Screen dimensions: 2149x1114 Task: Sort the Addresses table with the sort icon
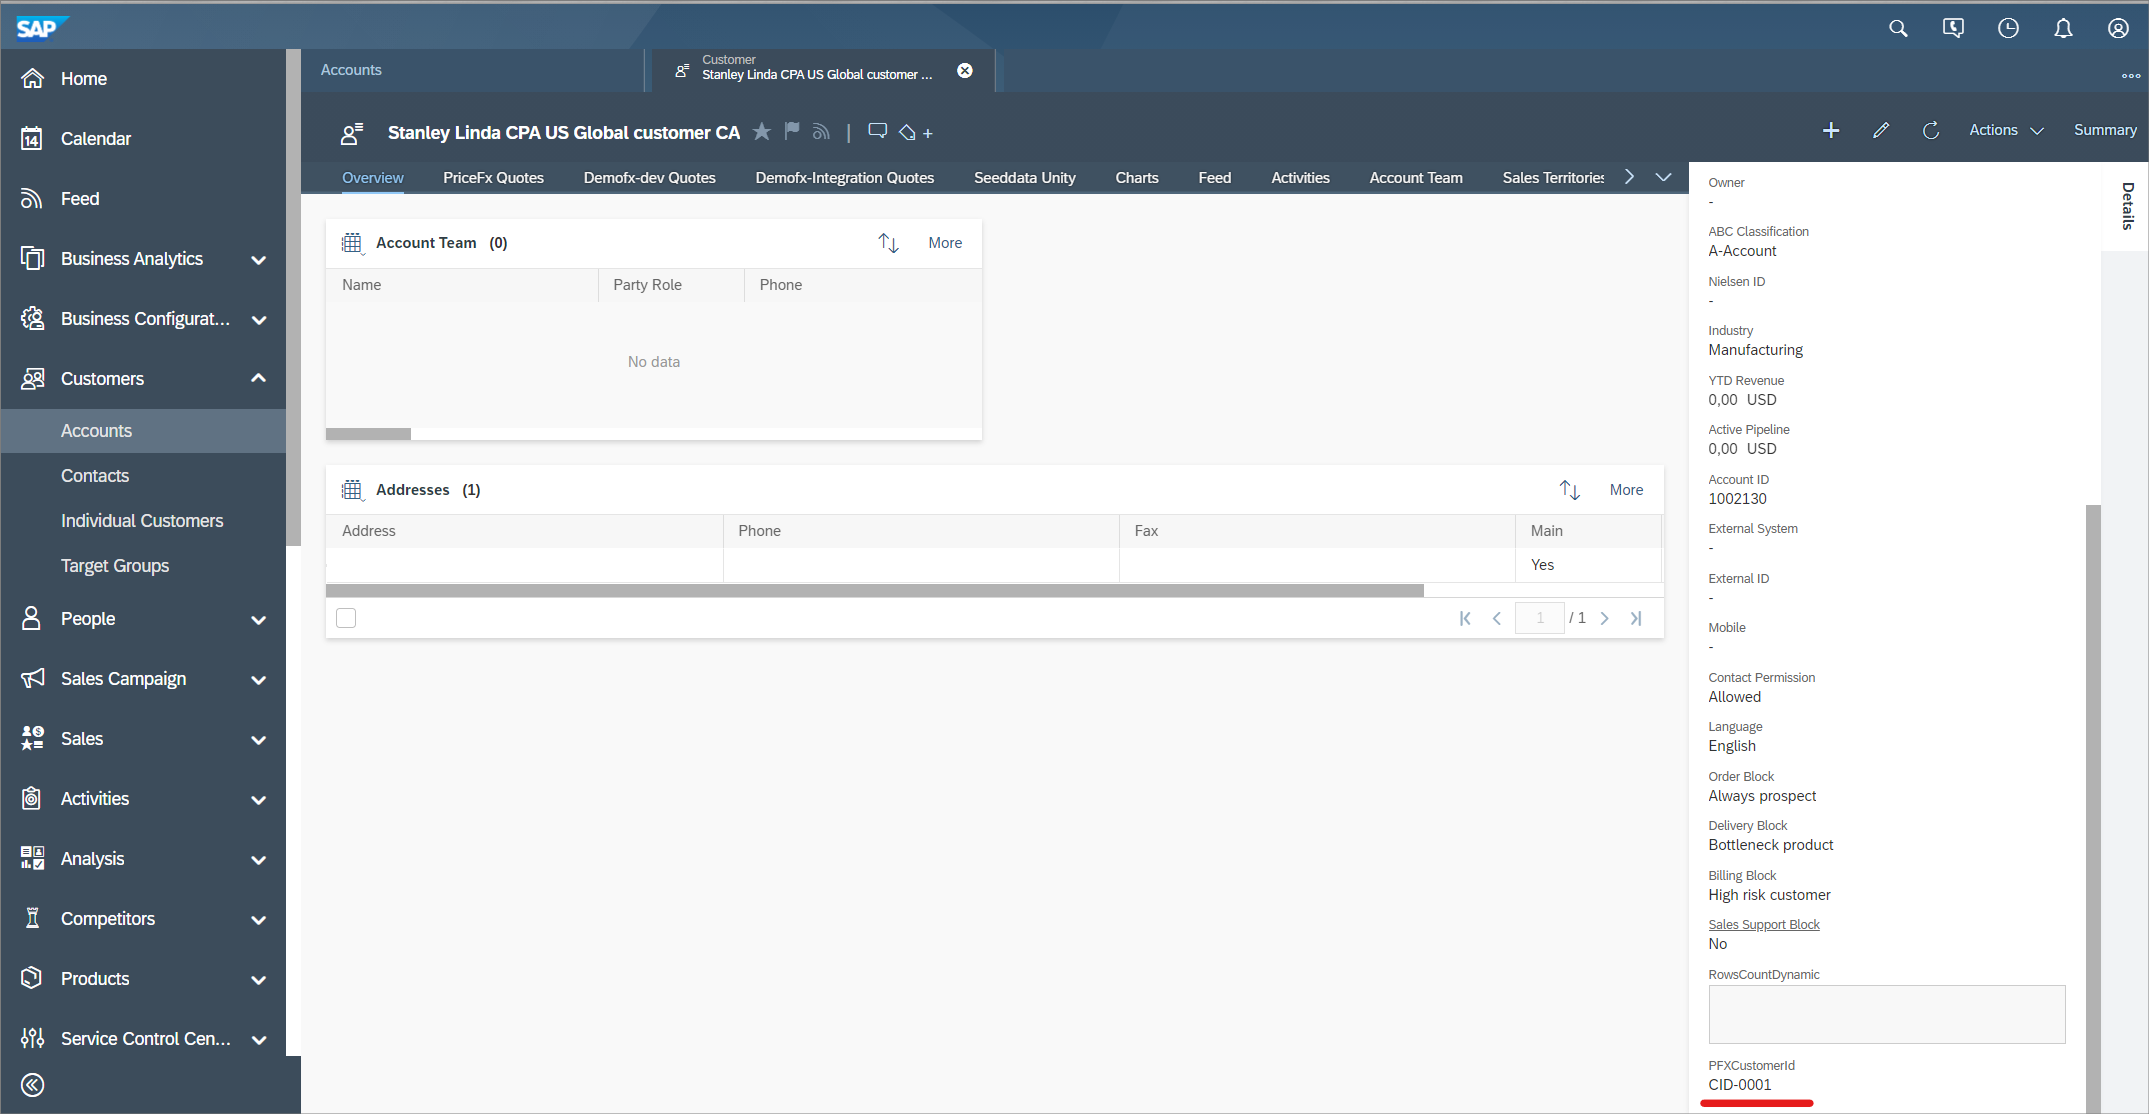1570,490
